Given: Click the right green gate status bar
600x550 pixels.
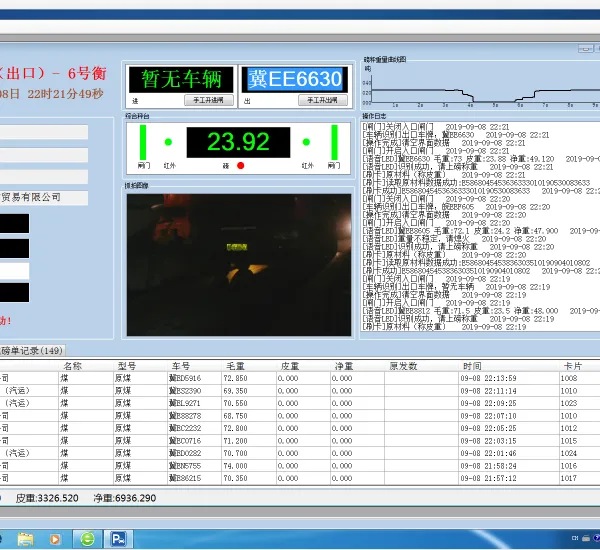Looking at the screenshot, I should point(334,142).
